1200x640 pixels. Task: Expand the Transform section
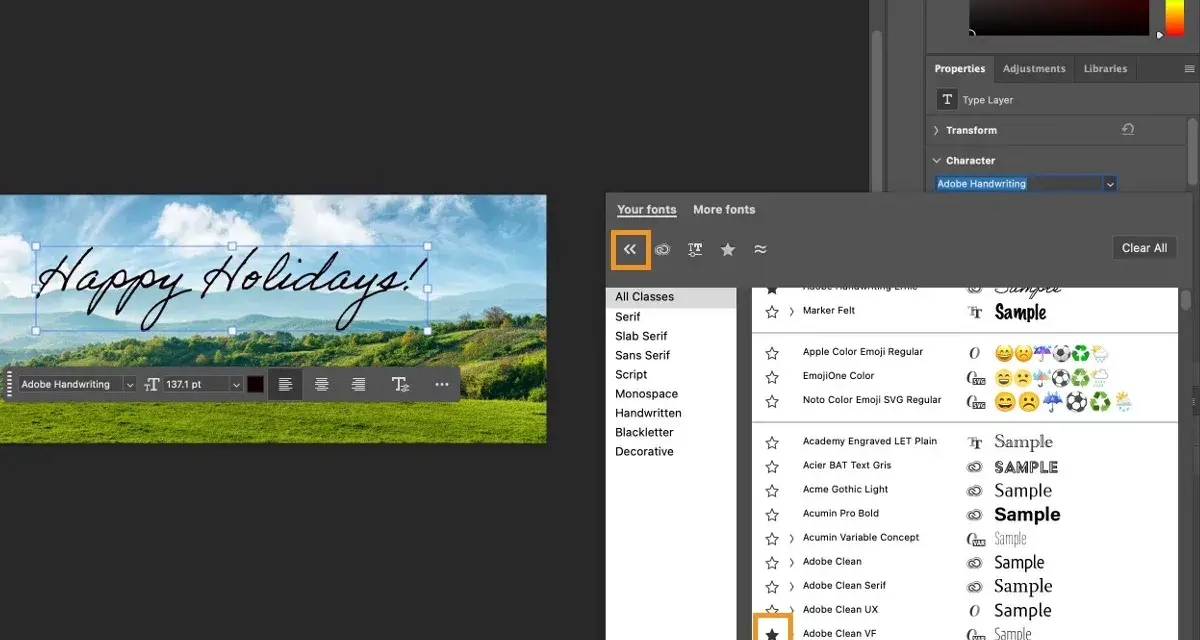pyautogui.click(x=936, y=130)
